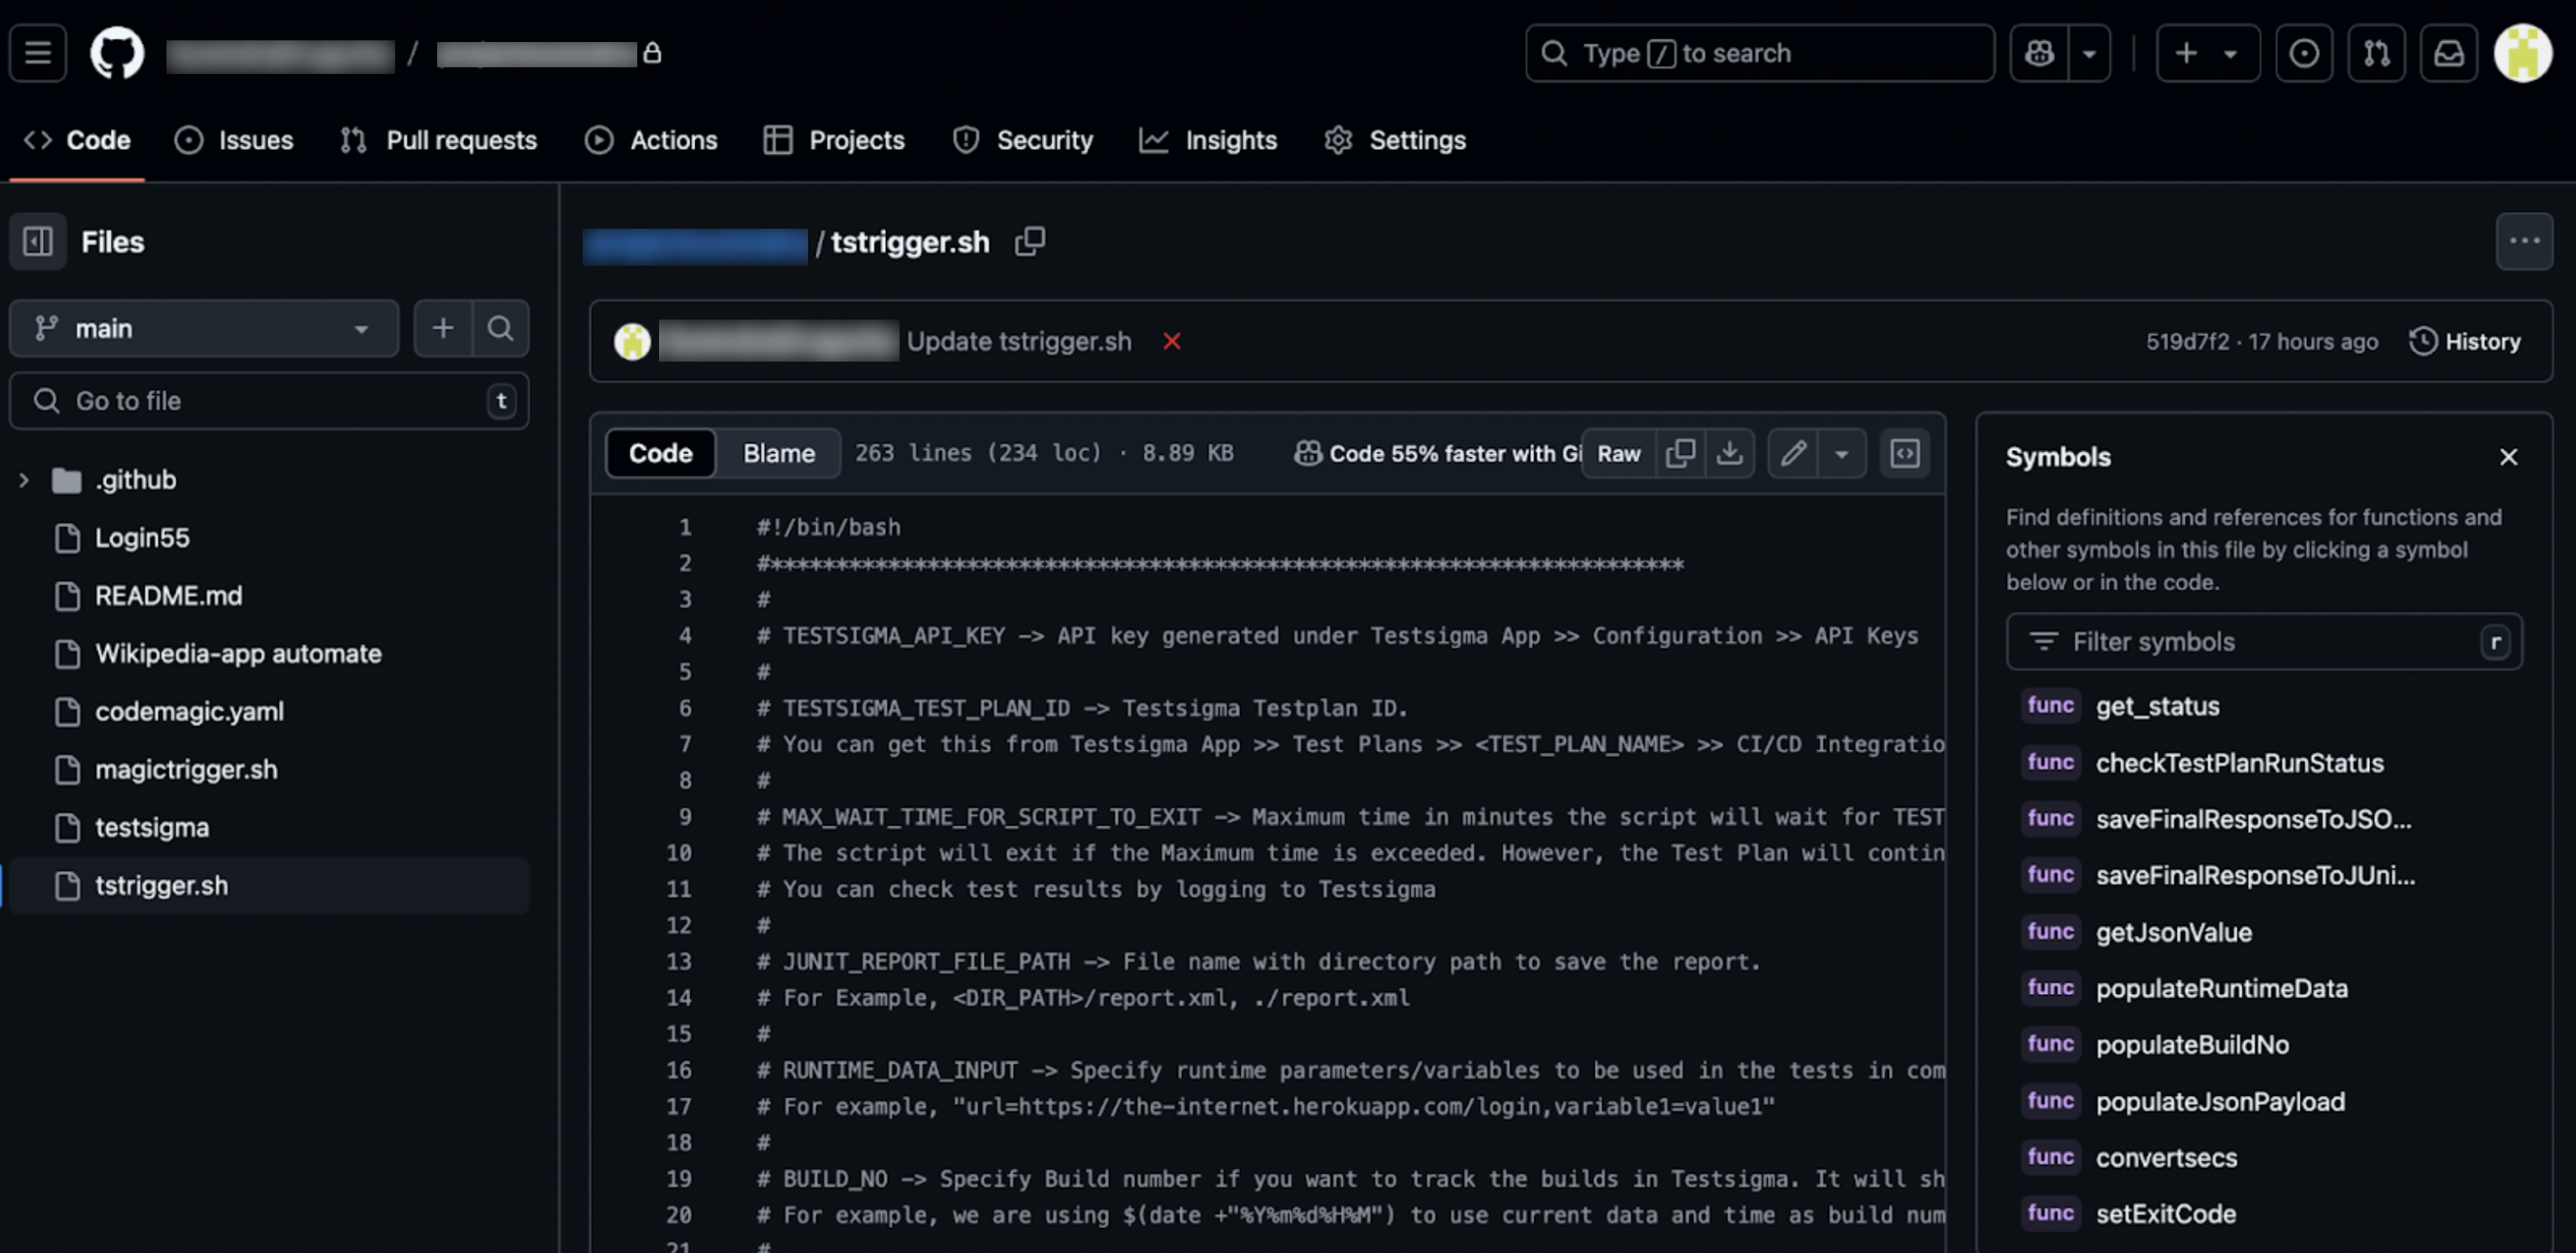
Task: Click the GitHub logo icon
Action: click(117, 53)
